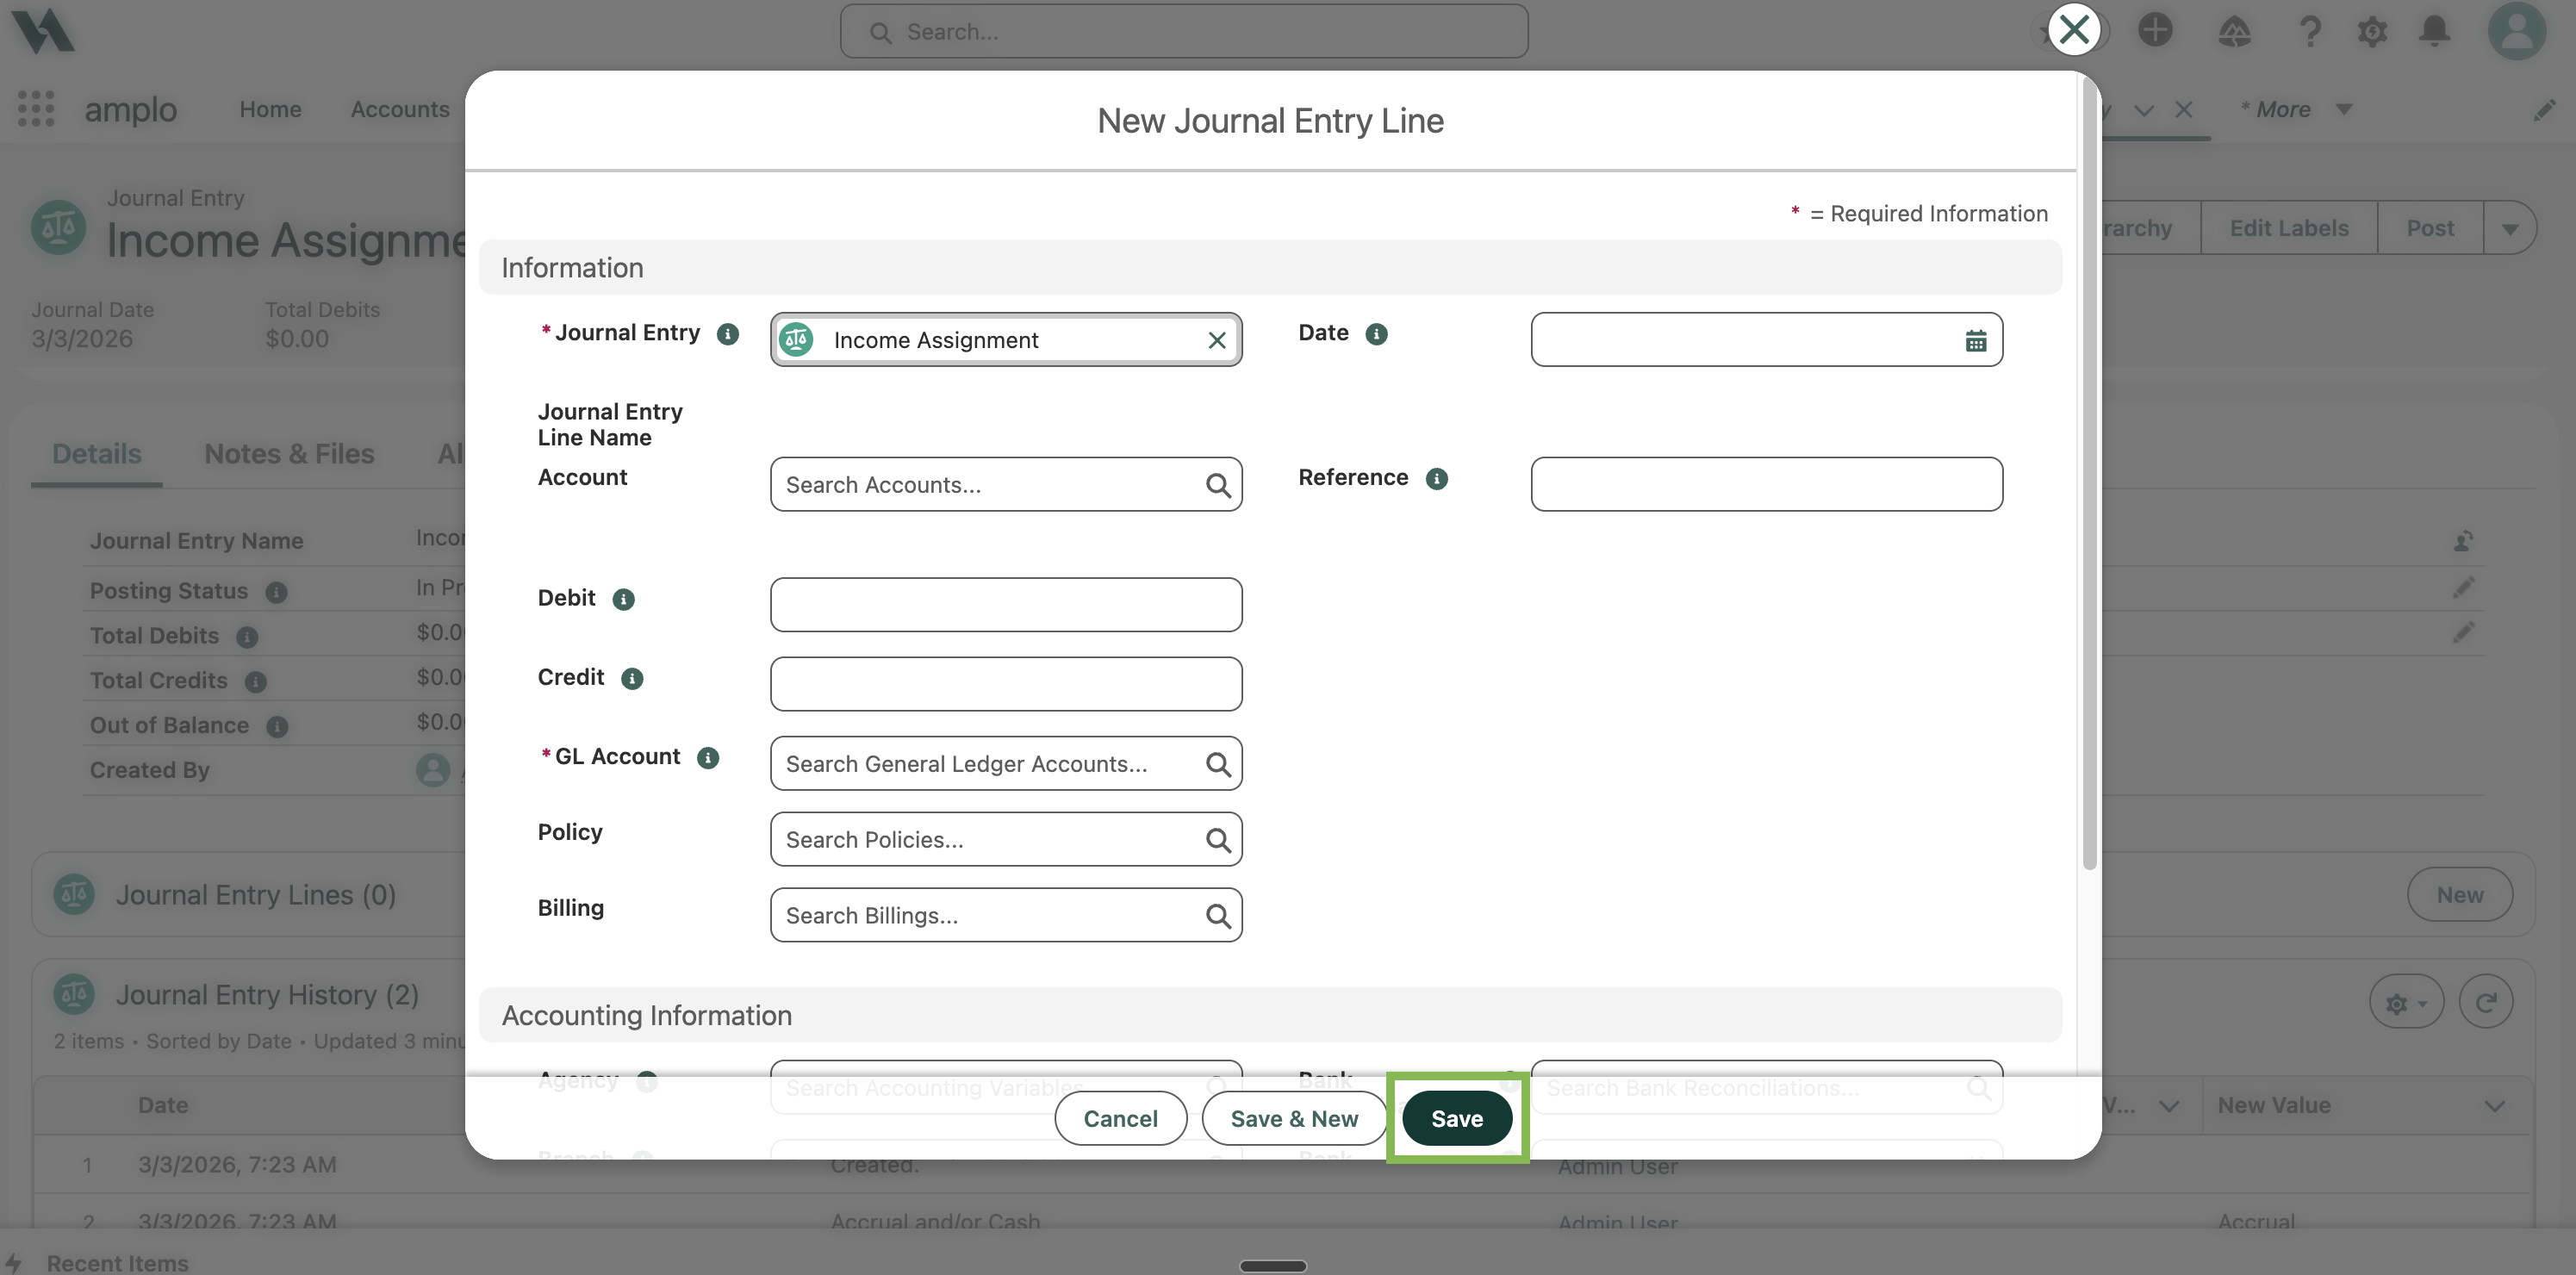The width and height of the screenshot is (2576, 1275).
Task: Show Journal Entry field info tooltip
Action: pyautogui.click(x=728, y=334)
